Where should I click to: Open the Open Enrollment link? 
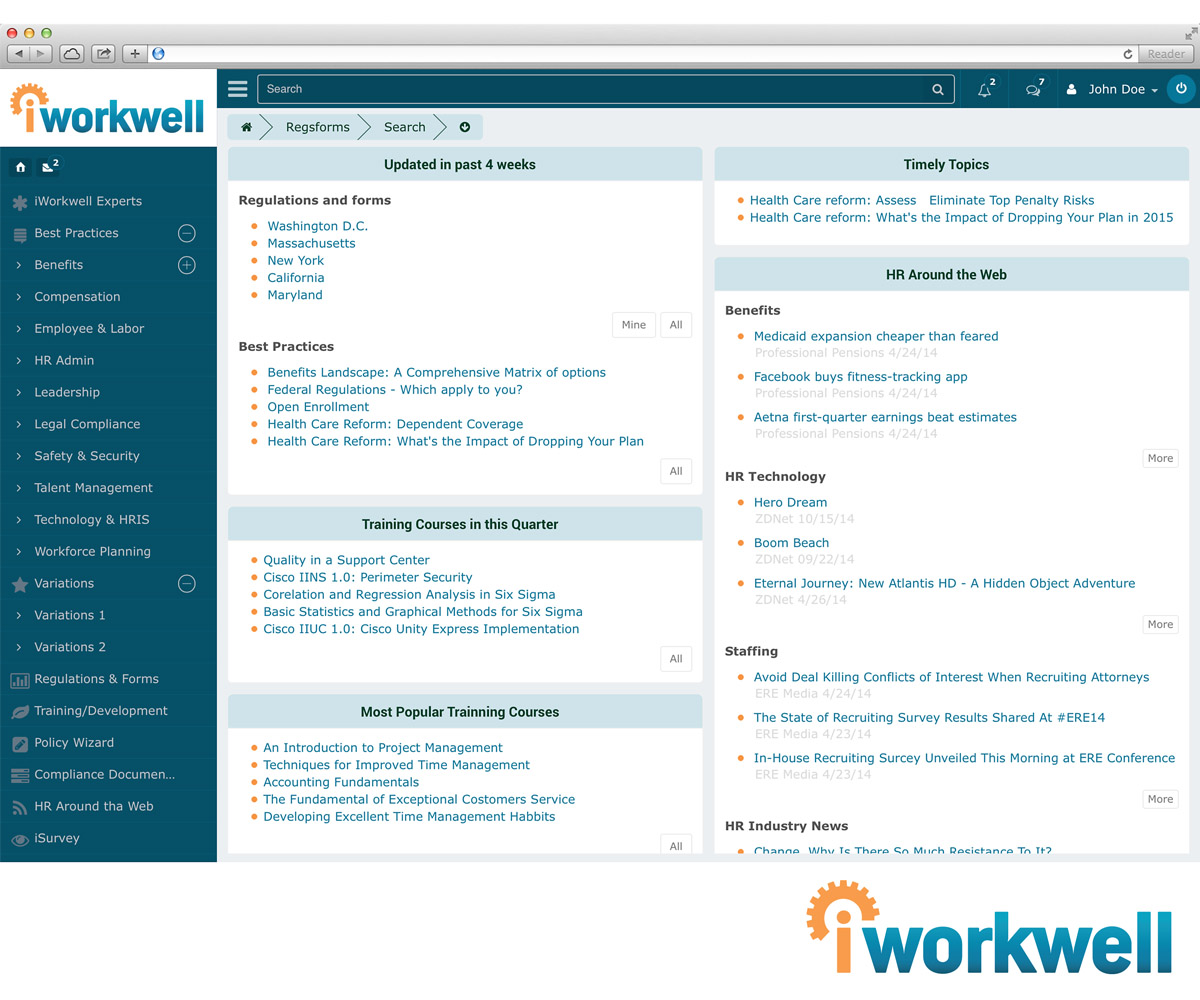coord(318,407)
